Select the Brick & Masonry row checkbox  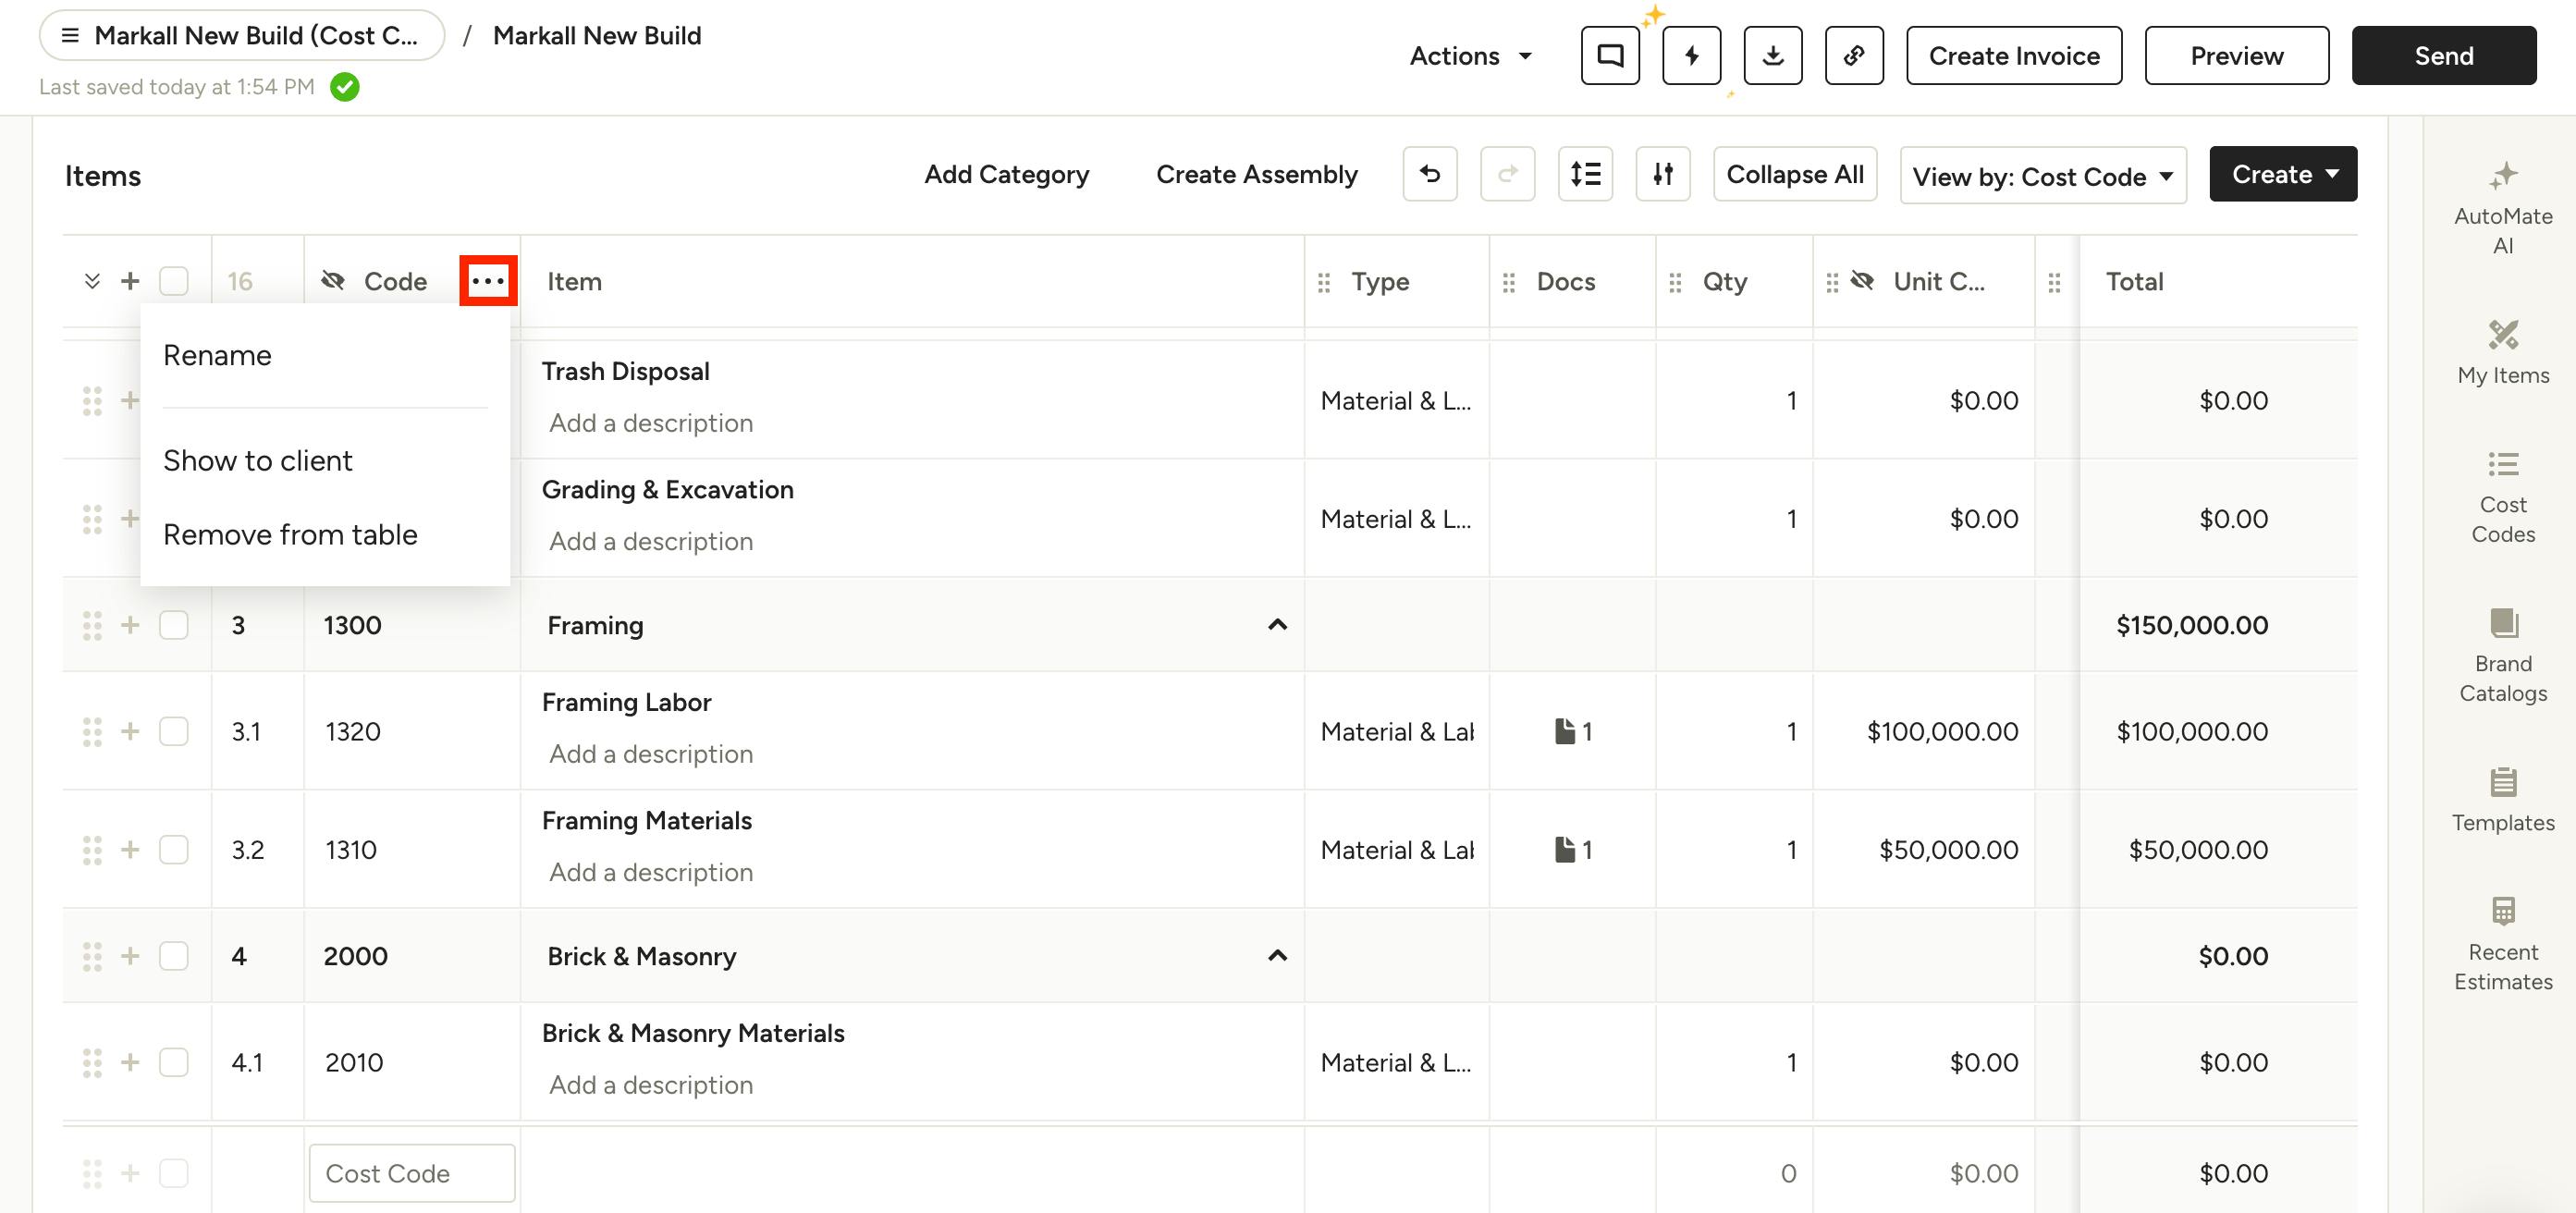coord(174,956)
